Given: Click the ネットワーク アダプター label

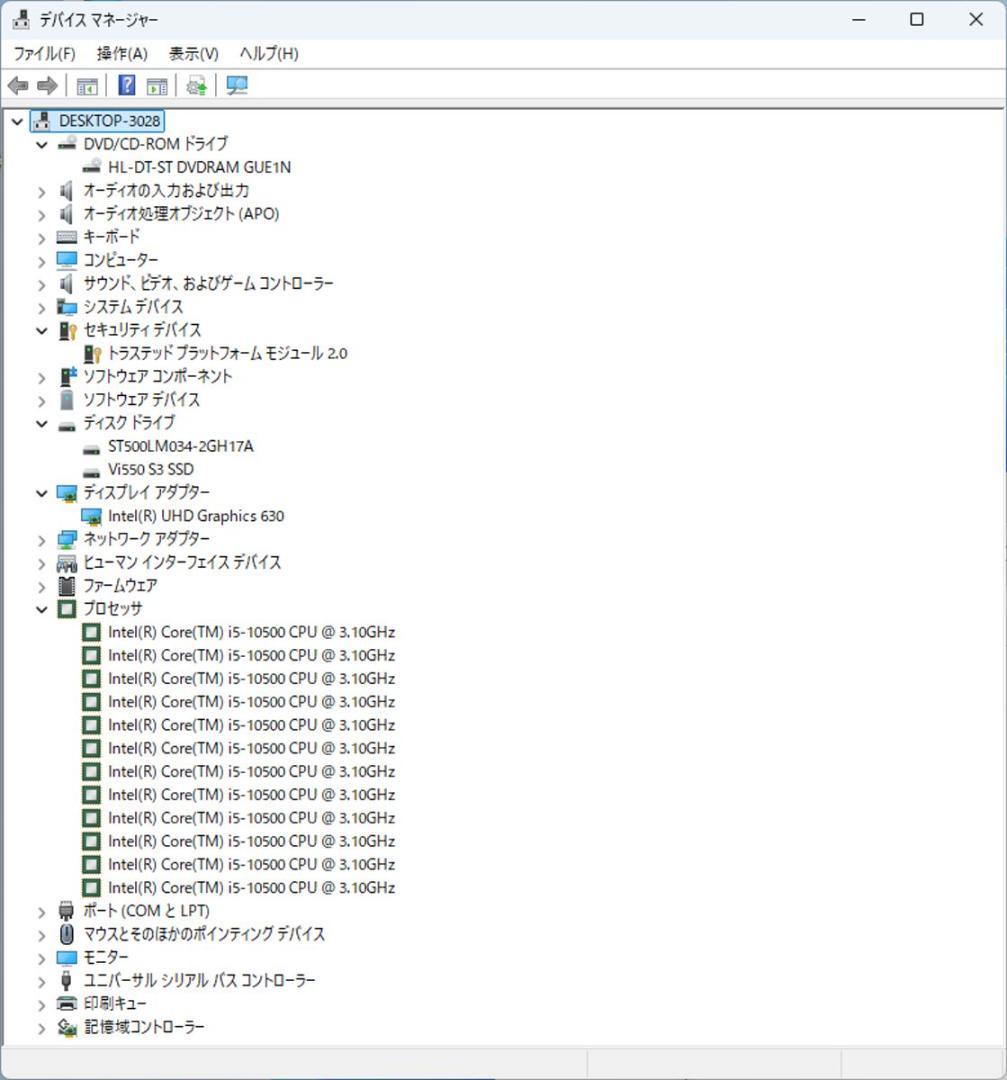Looking at the screenshot, I should point(146,539).
